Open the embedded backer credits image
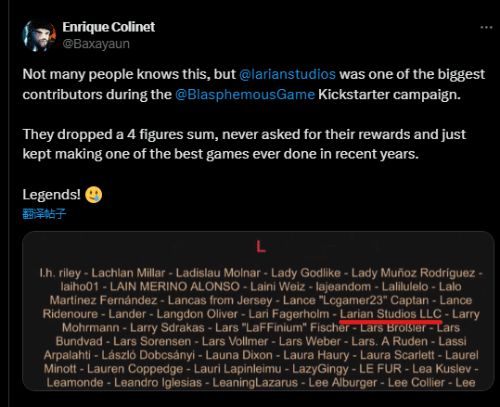The image size is (500, 407). pyautogui.click(x=258, y=311)
